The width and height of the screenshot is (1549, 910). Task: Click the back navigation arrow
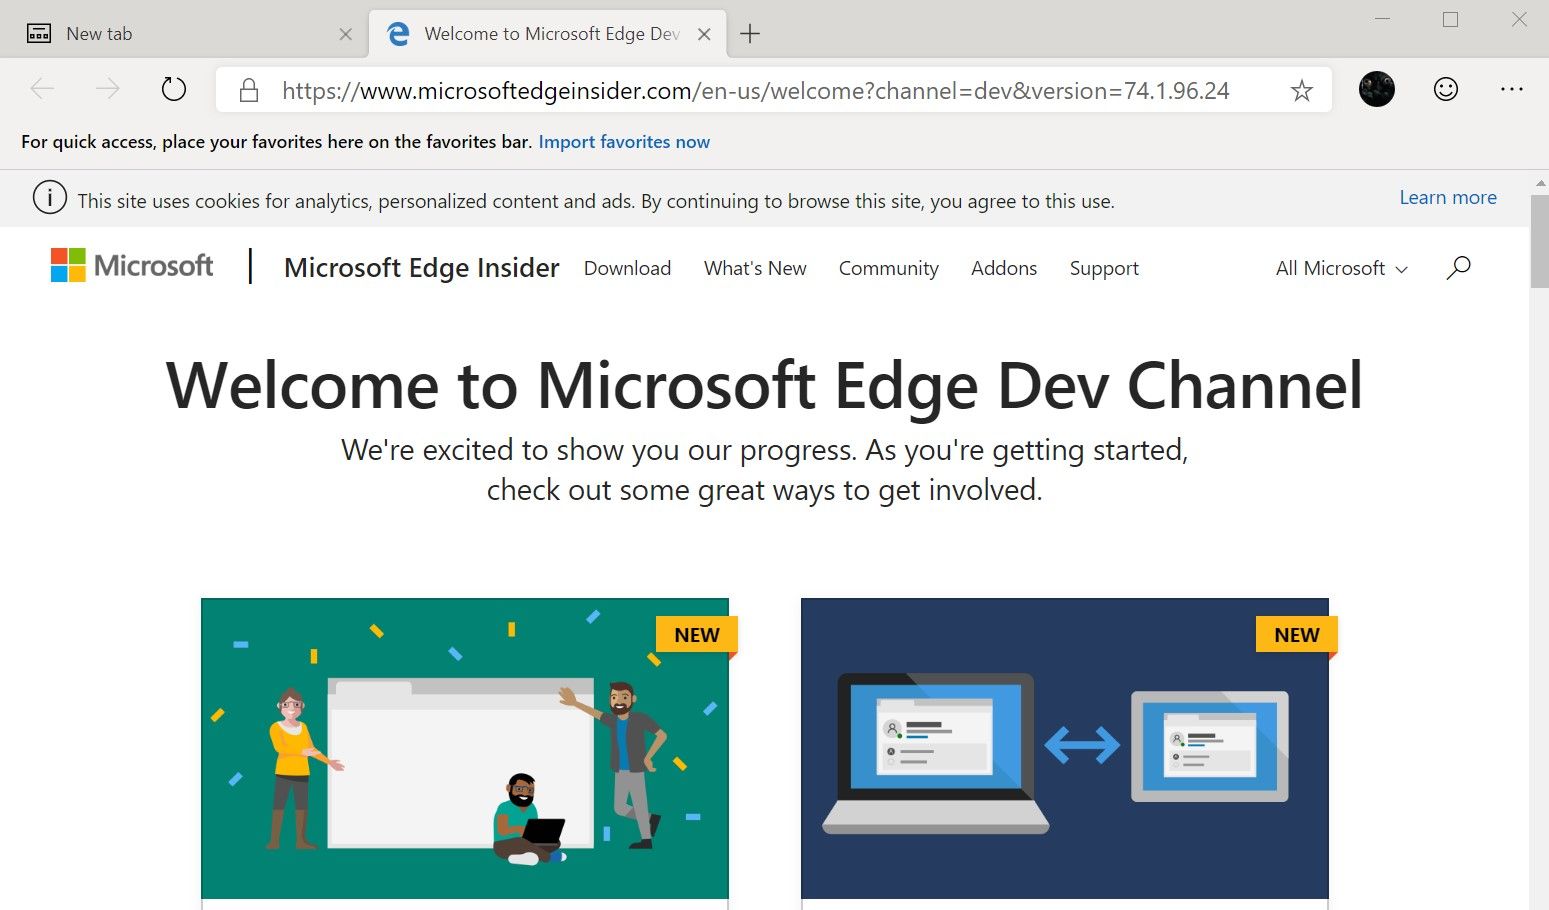pos(42,90)
